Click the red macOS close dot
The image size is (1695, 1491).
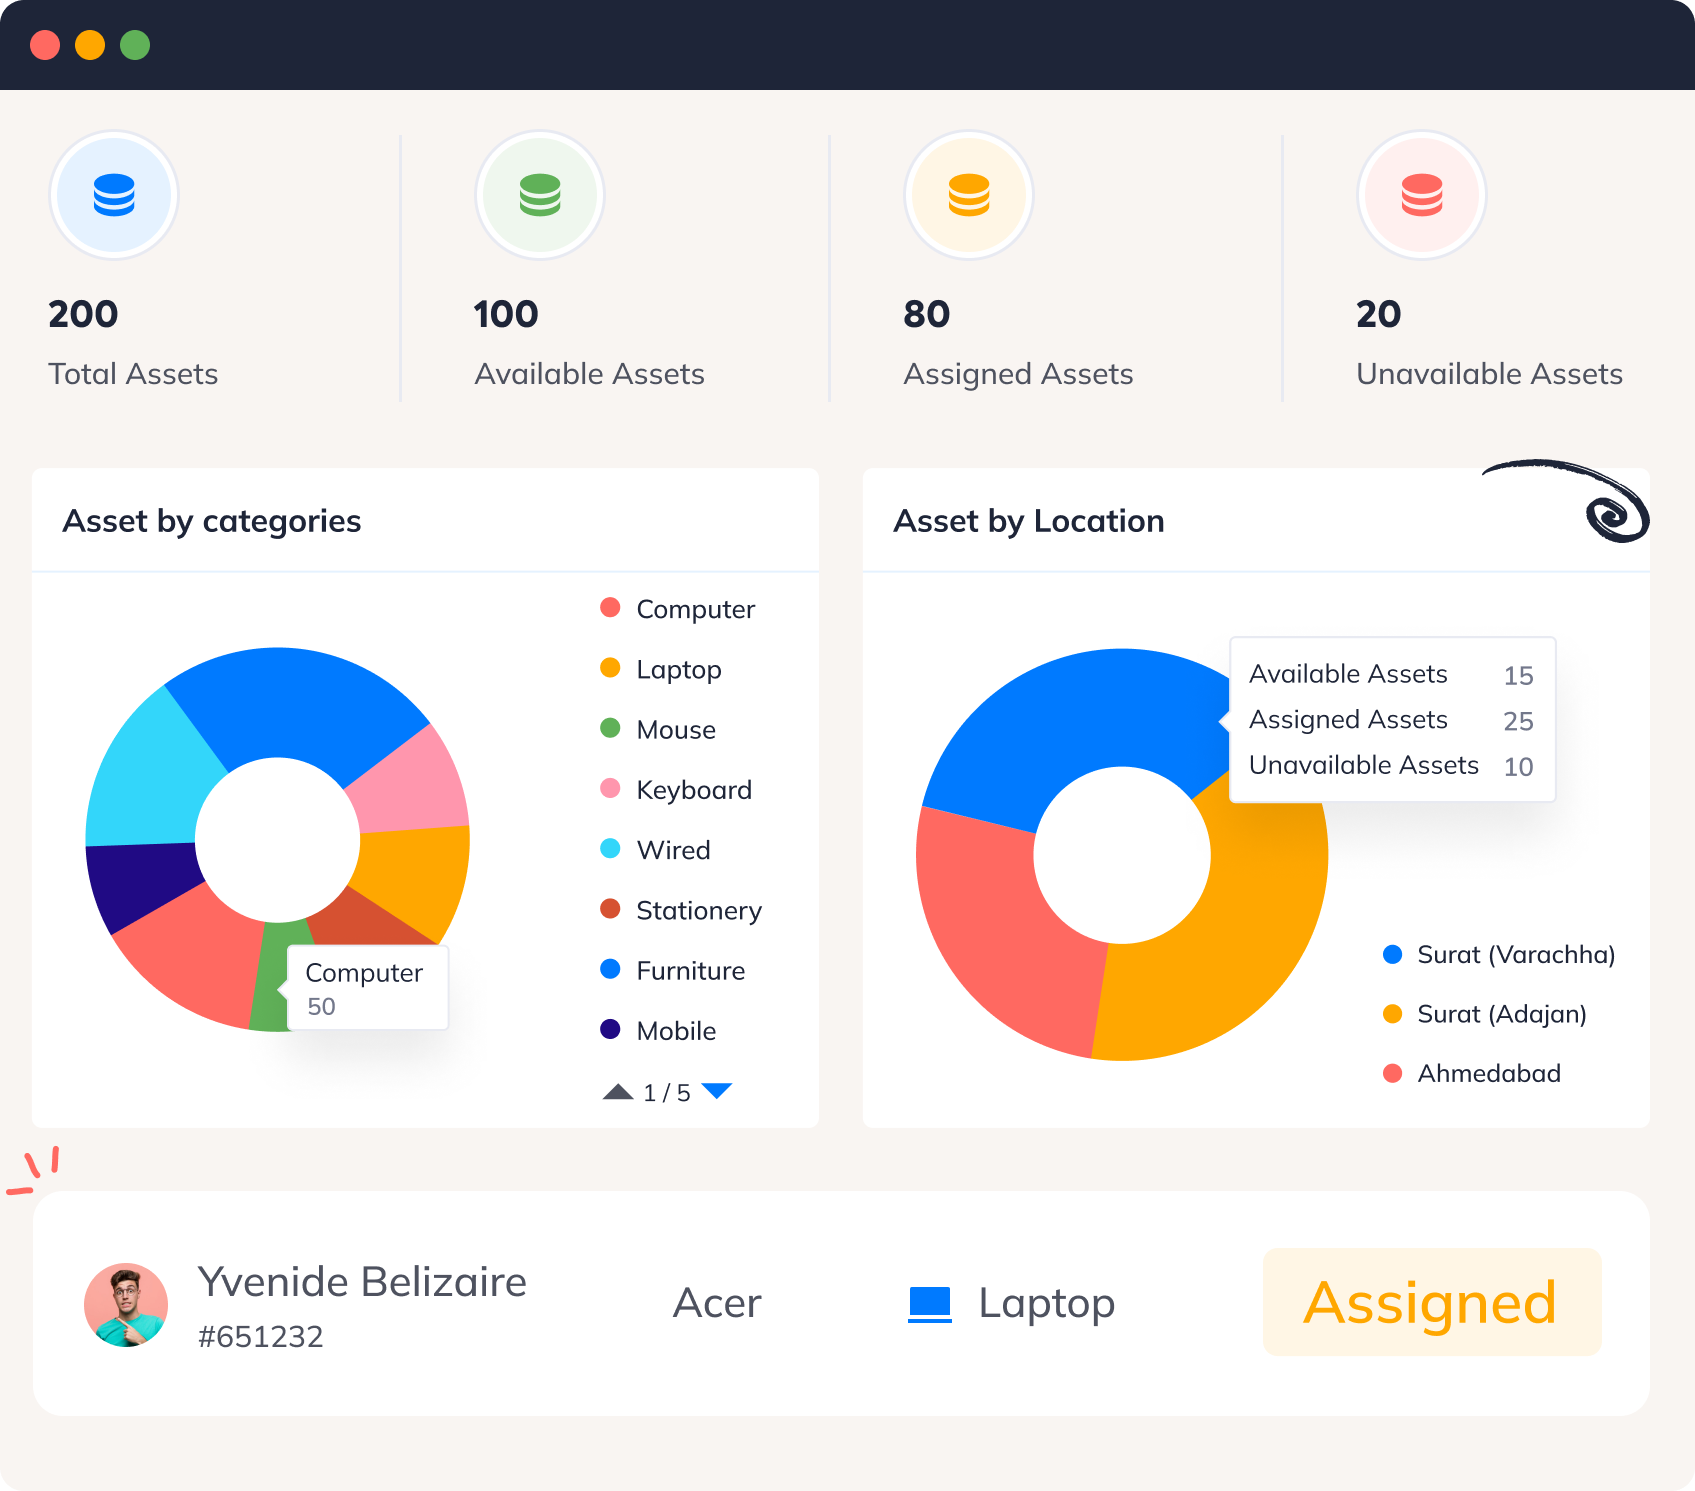[x=45, y=44]
